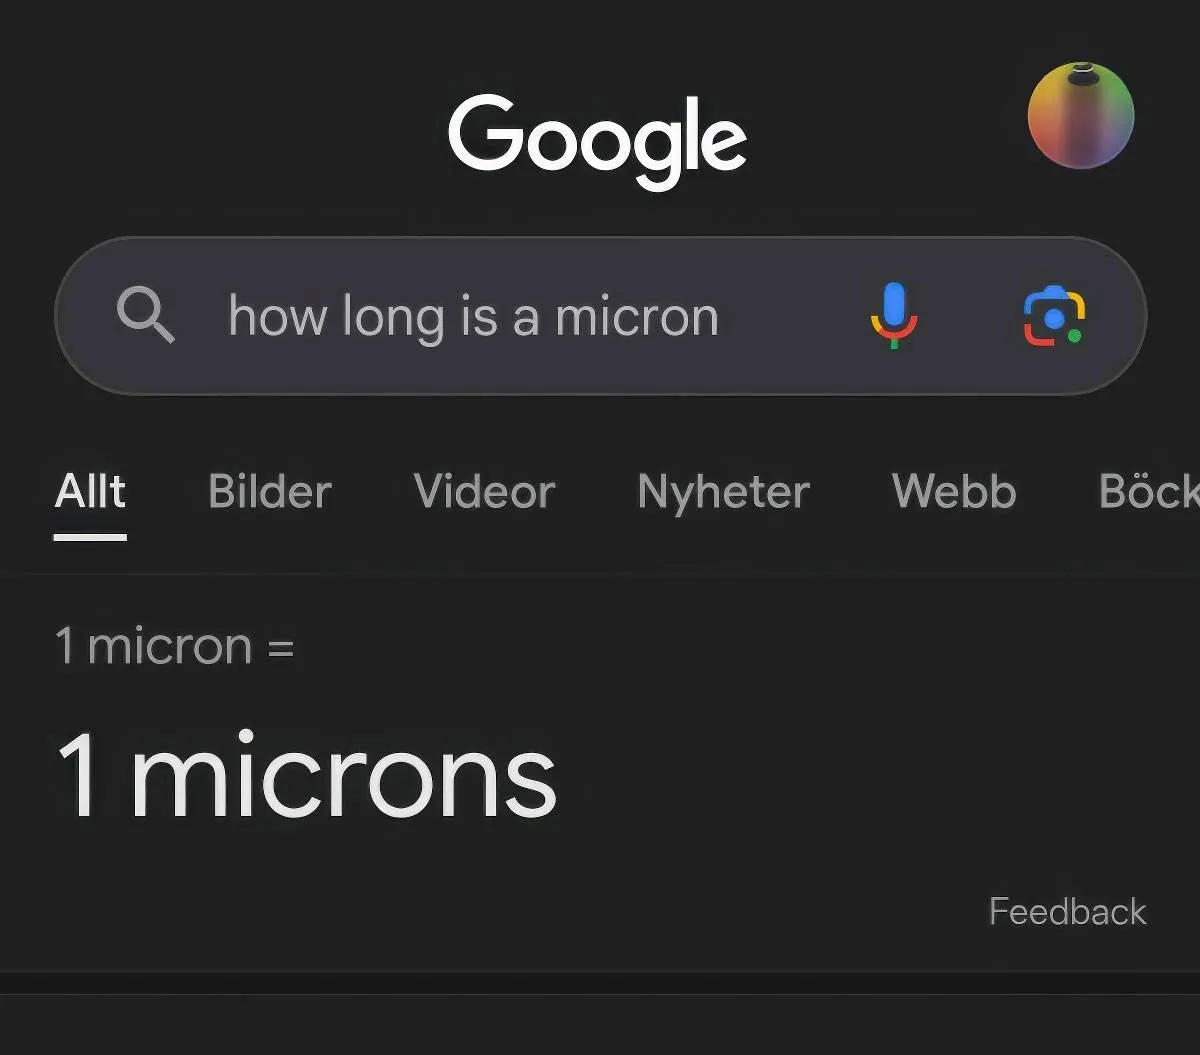Start voice search with the microphone
This screenshot has width=1200, height=1055.
pyautogui.click(x=893, y=316)
